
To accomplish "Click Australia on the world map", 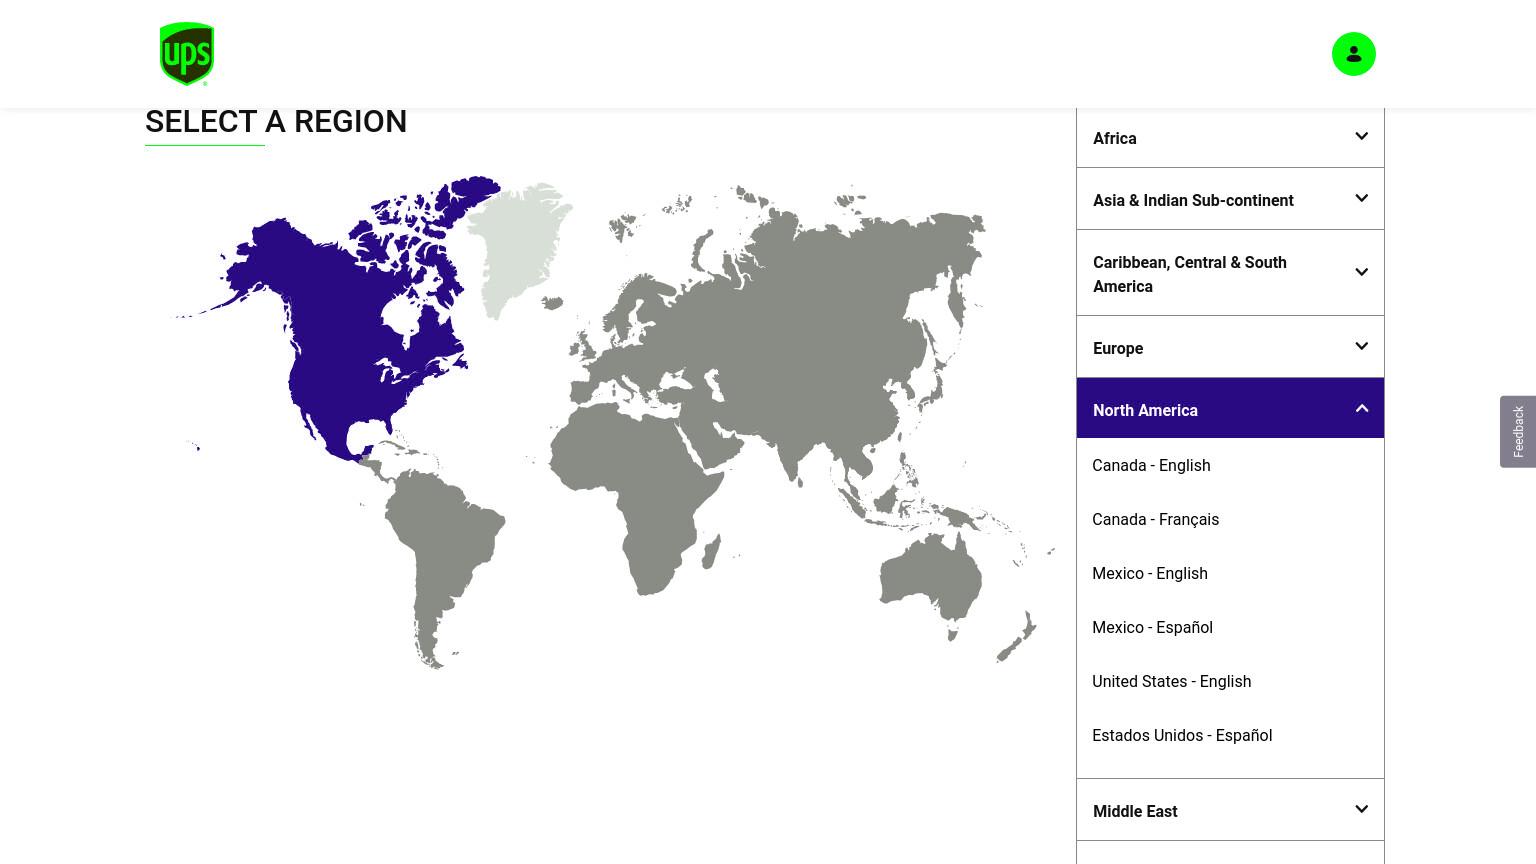I will click(x=930, y=578).
